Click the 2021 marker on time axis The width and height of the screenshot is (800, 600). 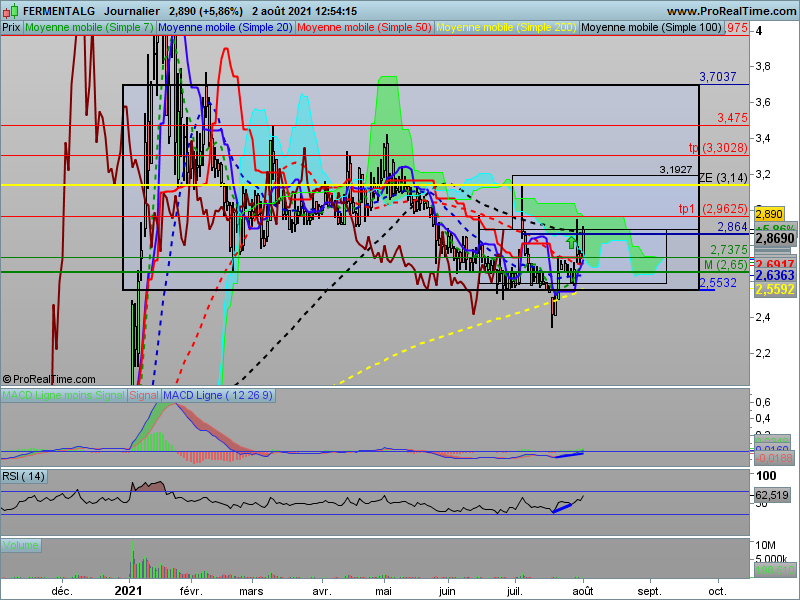pyautogui.click(x=128, y=591)
